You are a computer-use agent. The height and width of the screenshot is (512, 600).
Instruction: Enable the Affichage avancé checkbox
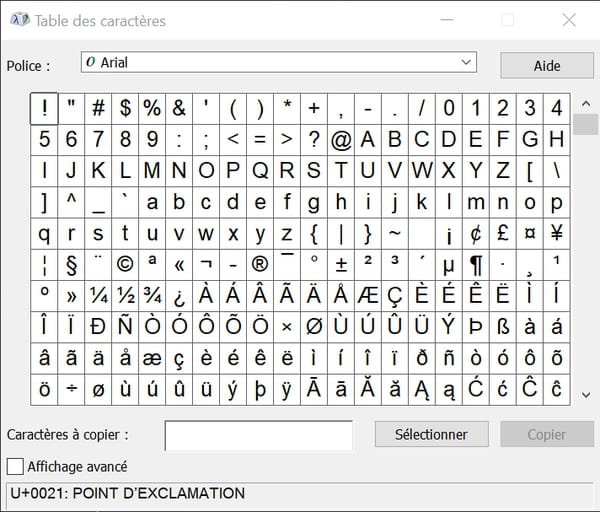(15, 466)
